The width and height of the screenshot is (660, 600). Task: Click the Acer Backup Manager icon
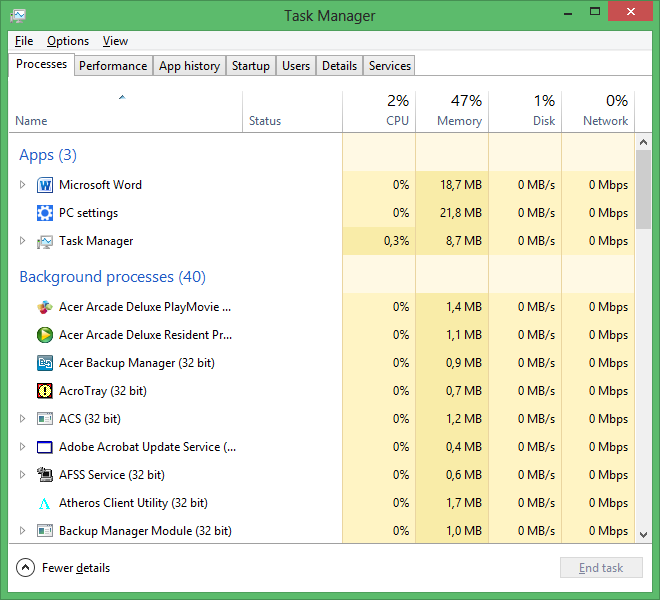click(45, 363)
